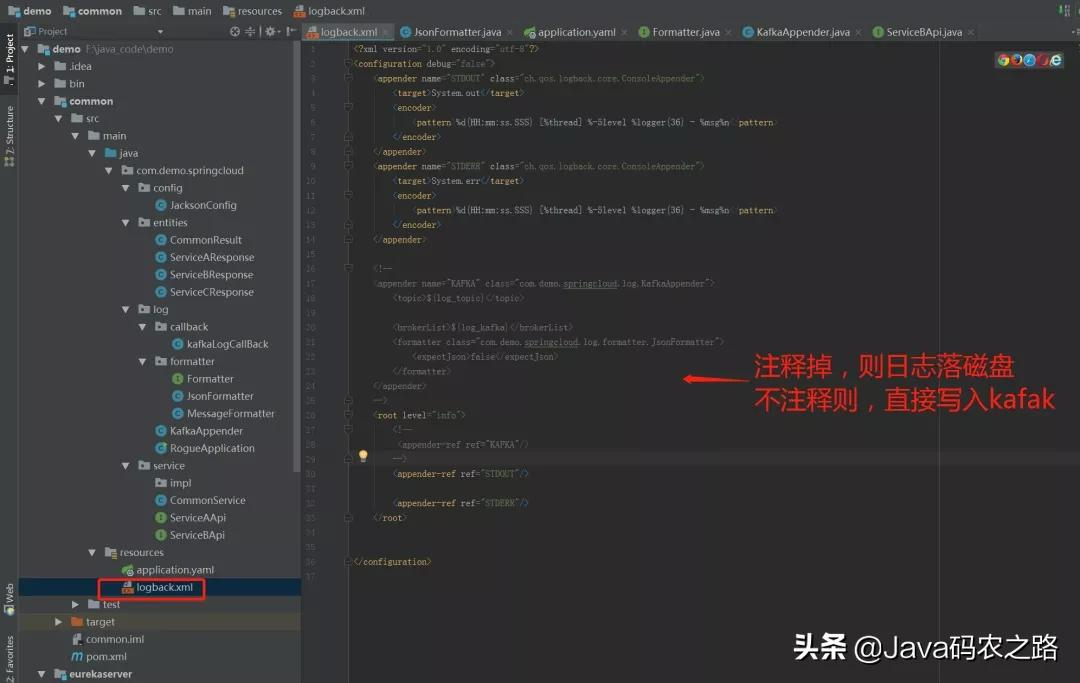Image resolution: width=1080 pixels, height=683 pixels.
Task: Collapse the entities package
Action: 125,223
